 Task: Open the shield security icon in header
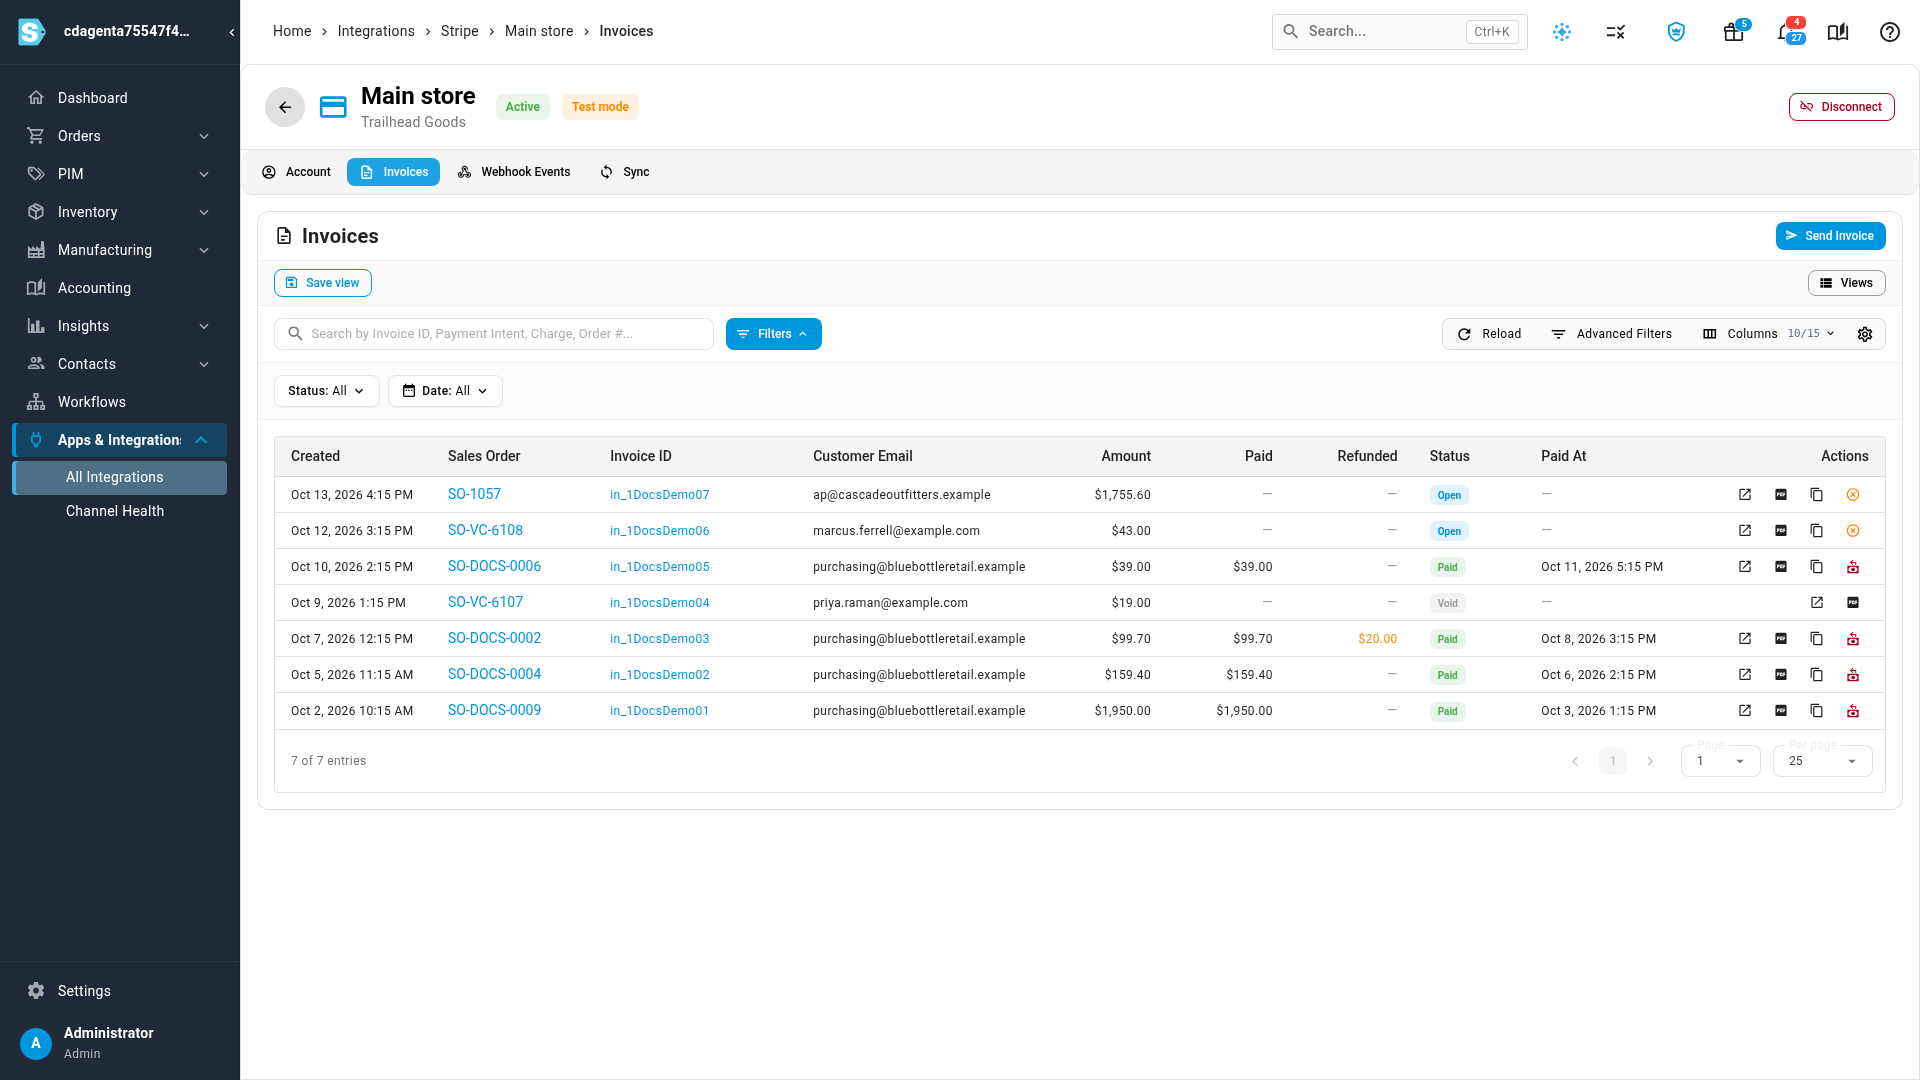point(1677,32)
